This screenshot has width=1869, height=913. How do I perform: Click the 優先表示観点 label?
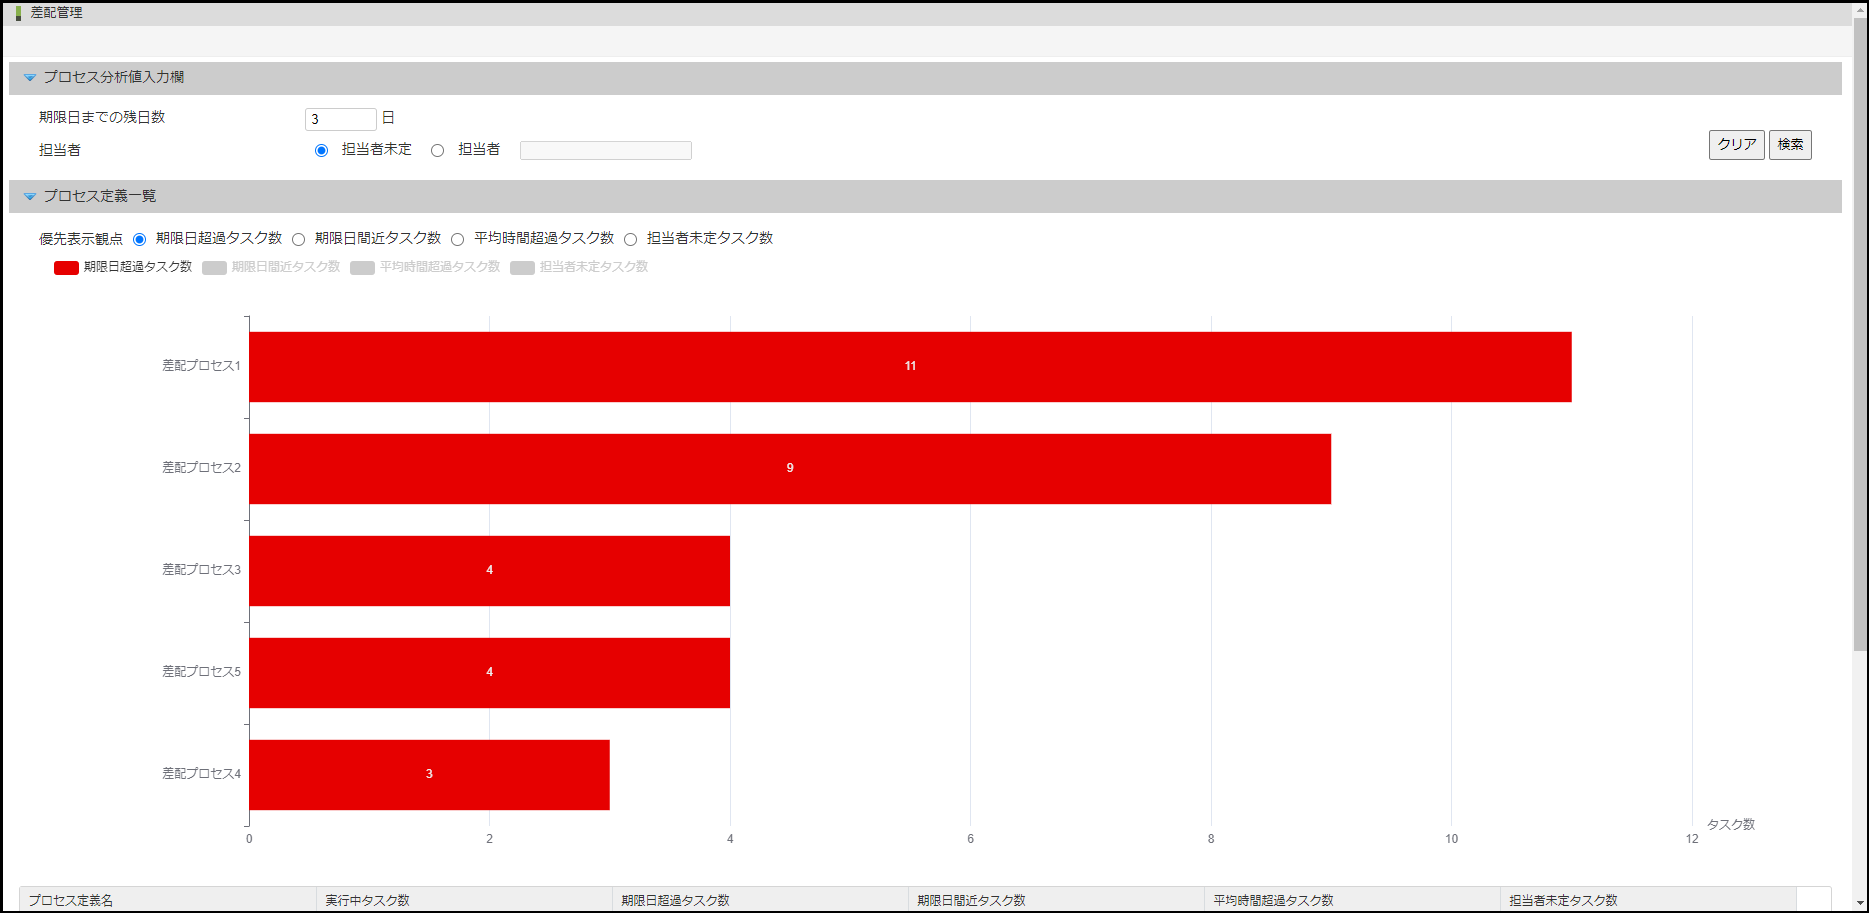(81, 239)
